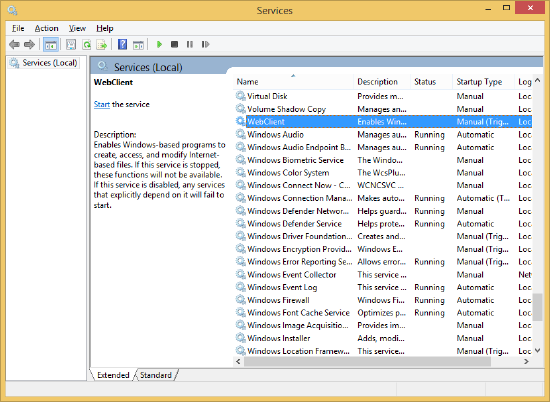Select the Windows Connection Manager service
Viewport: 550px width, 402px height.
383,198
